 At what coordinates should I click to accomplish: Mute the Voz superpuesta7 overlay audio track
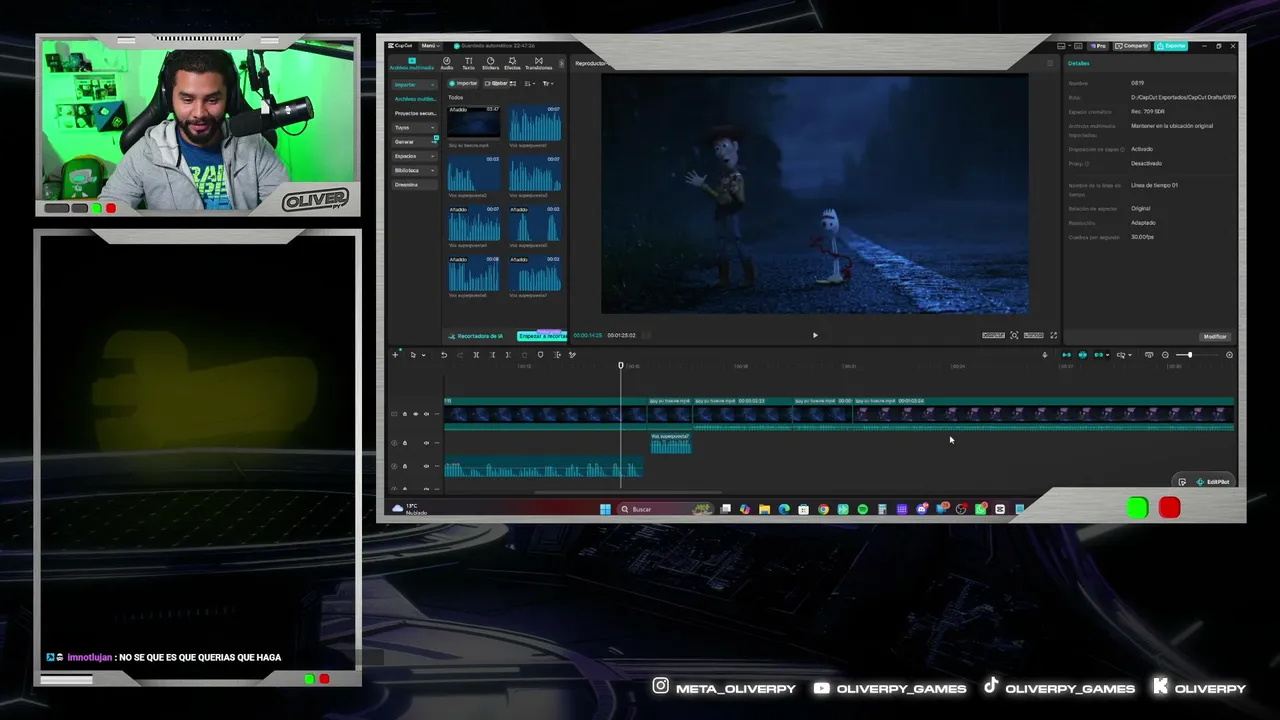[426, 443]
